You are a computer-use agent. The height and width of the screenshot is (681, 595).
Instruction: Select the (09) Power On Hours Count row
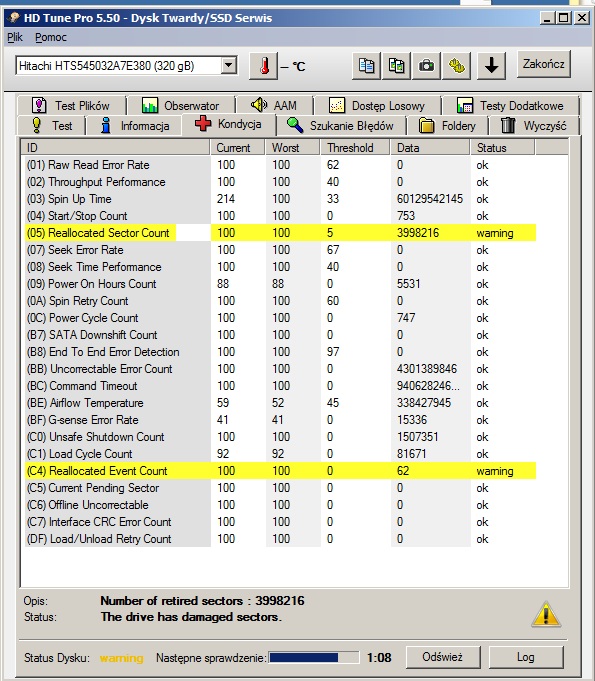pyautogui.click(x=281, y=284)
